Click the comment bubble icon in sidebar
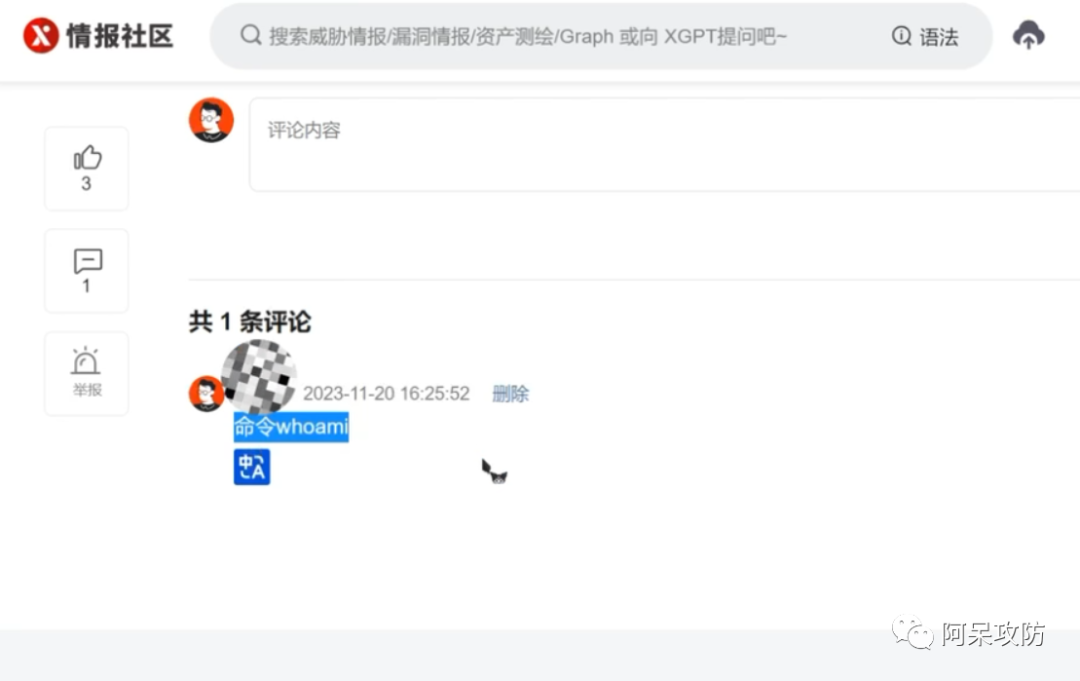The image size is (1080, 681). pos(86,261)
